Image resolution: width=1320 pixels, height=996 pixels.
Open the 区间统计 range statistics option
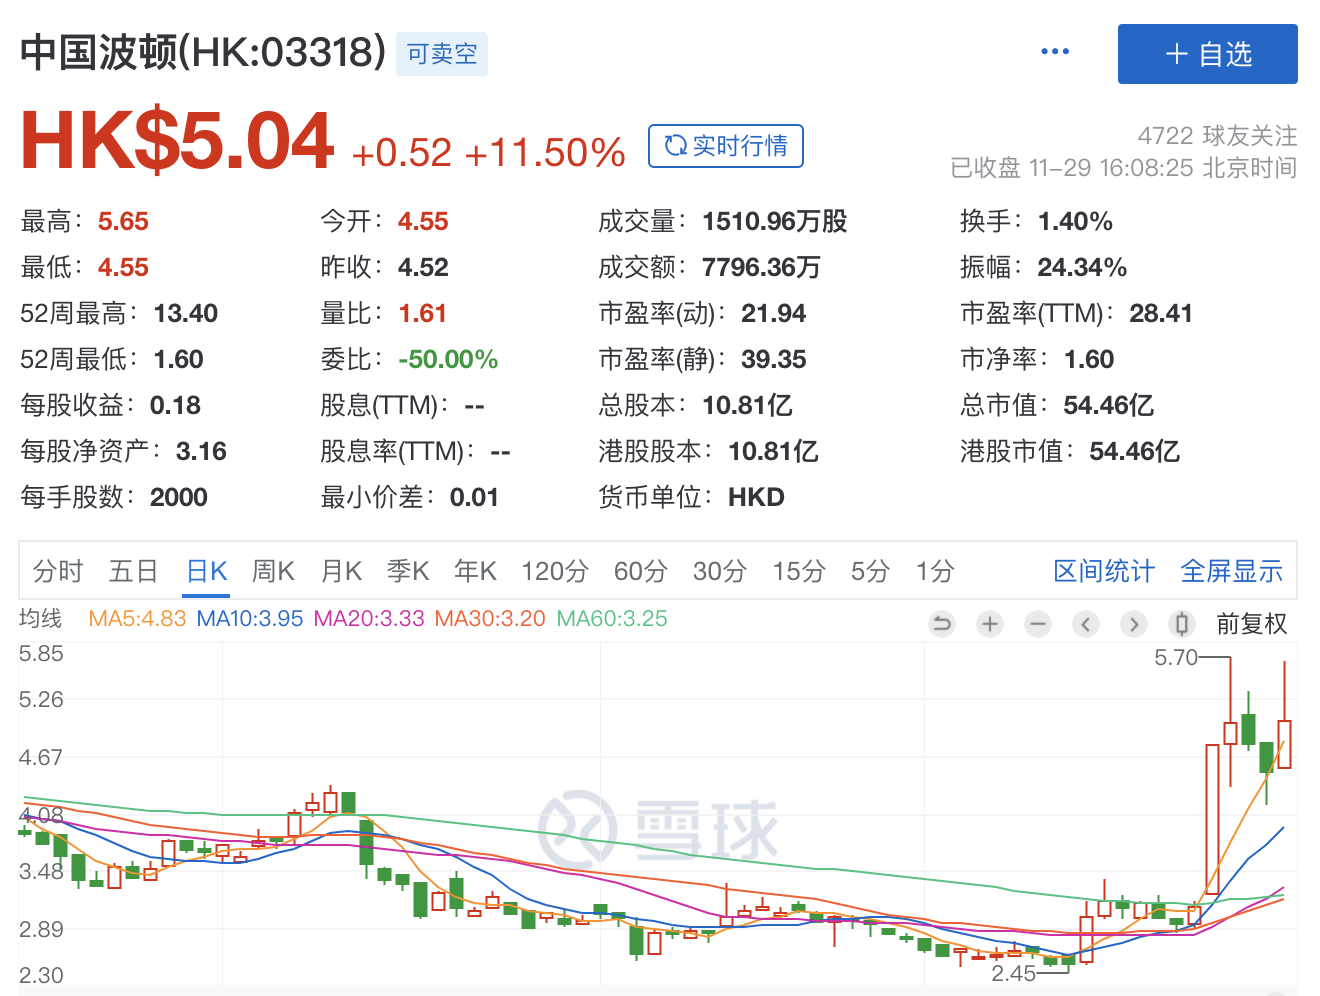[x=1104, y=570]
